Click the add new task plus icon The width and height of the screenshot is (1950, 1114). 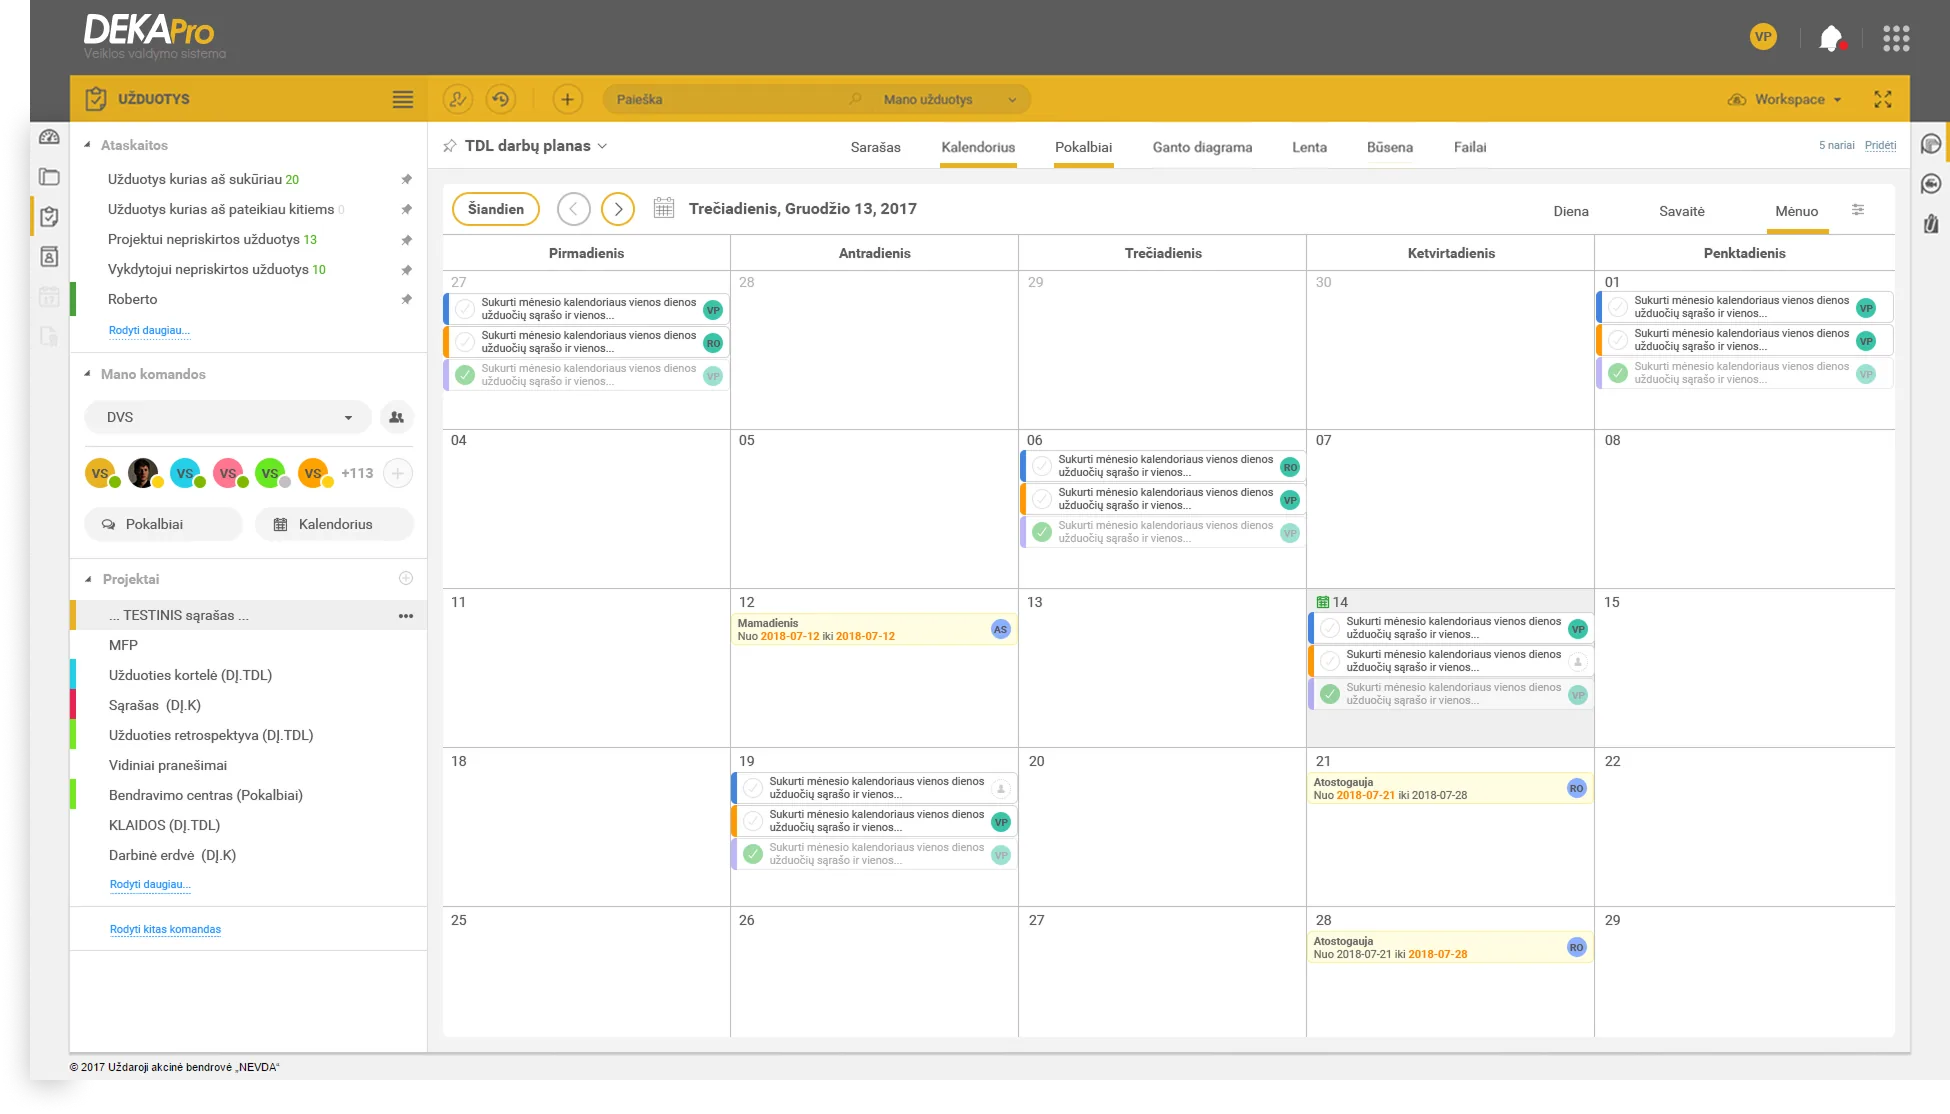click(567, 99)
